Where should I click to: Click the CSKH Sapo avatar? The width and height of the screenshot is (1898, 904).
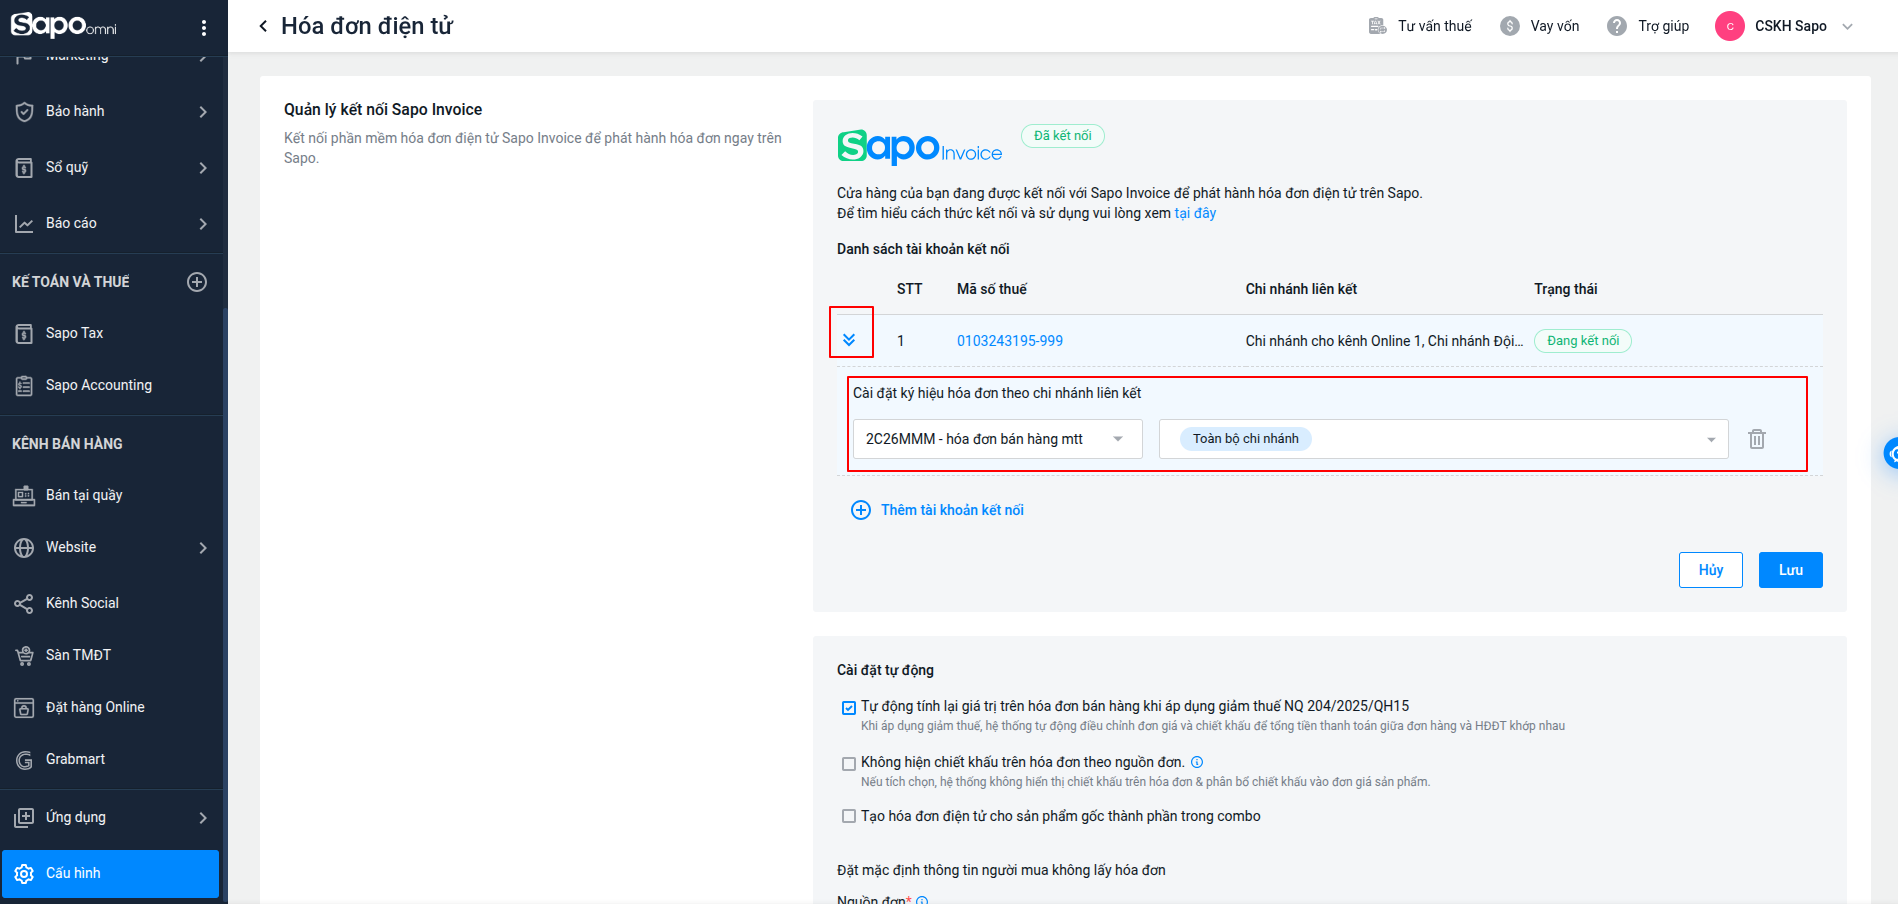tap(1730, 26)
